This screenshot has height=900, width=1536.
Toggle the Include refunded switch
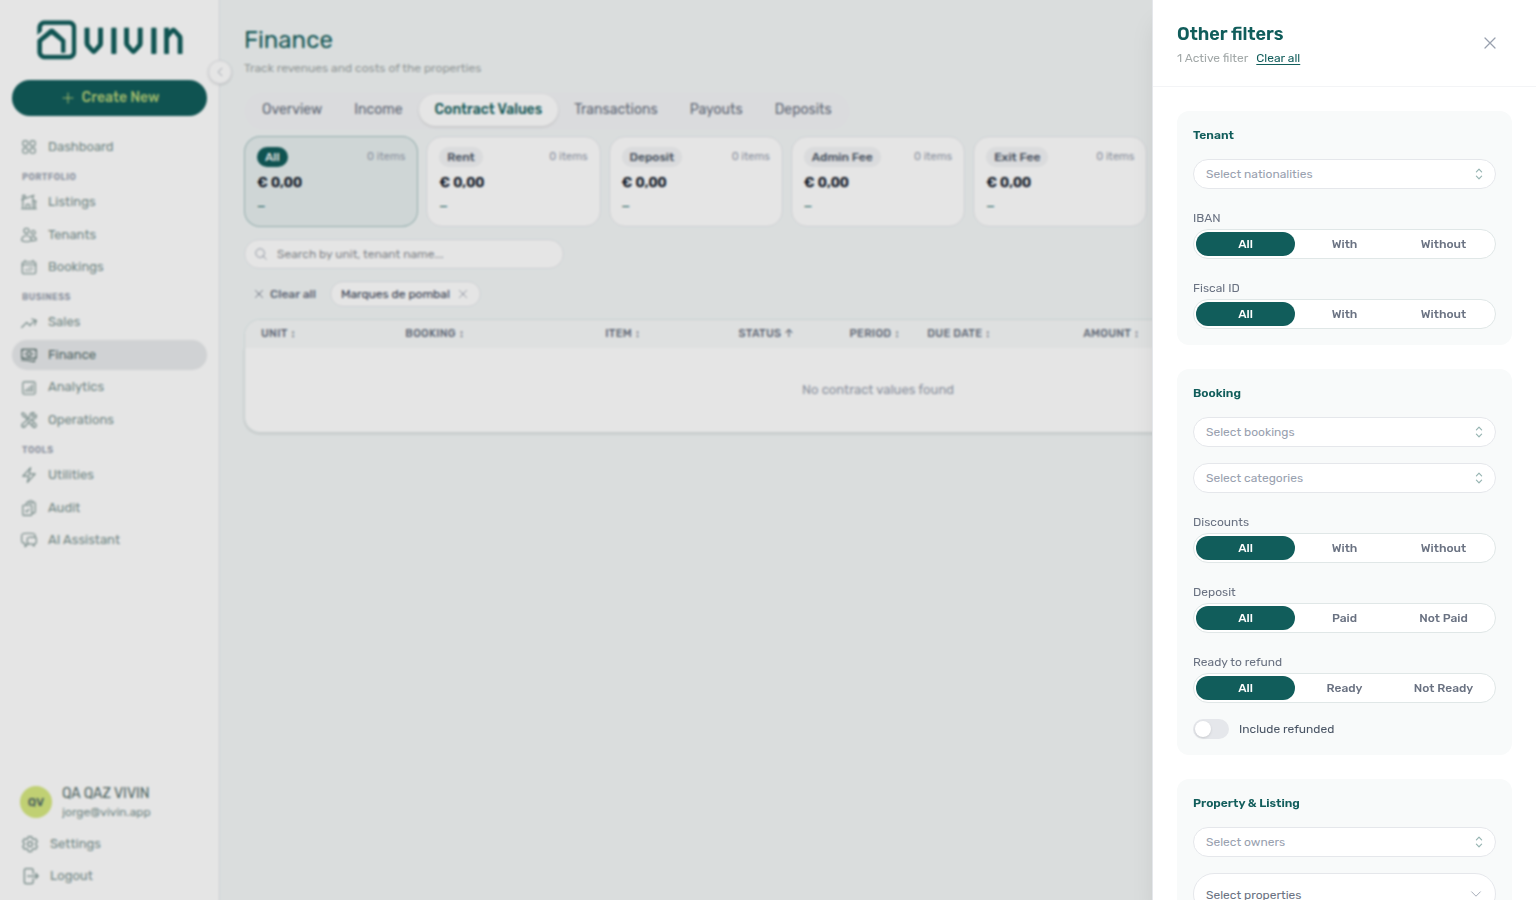pyautogui.click(x=1211, y=729)
